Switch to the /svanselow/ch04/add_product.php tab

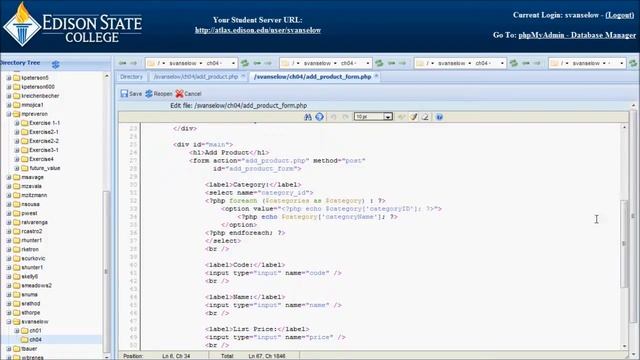tap(196, 77)
